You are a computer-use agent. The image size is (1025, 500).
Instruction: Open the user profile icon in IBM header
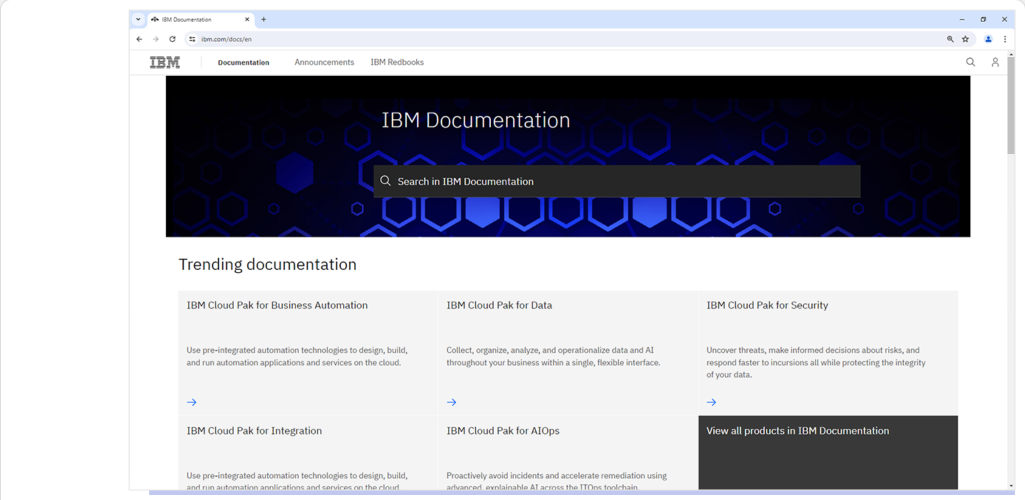[995, 62]
